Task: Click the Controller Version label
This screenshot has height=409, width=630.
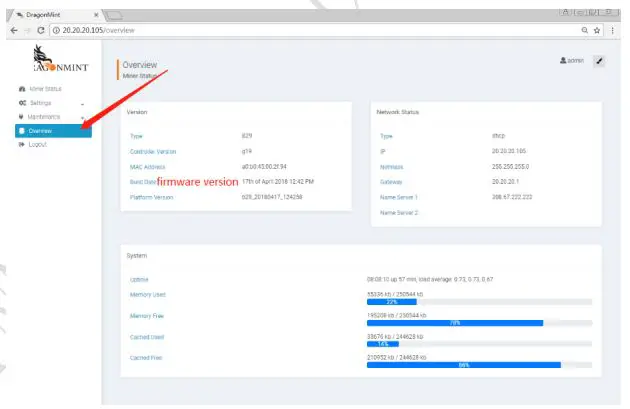Action: [153, 152]
